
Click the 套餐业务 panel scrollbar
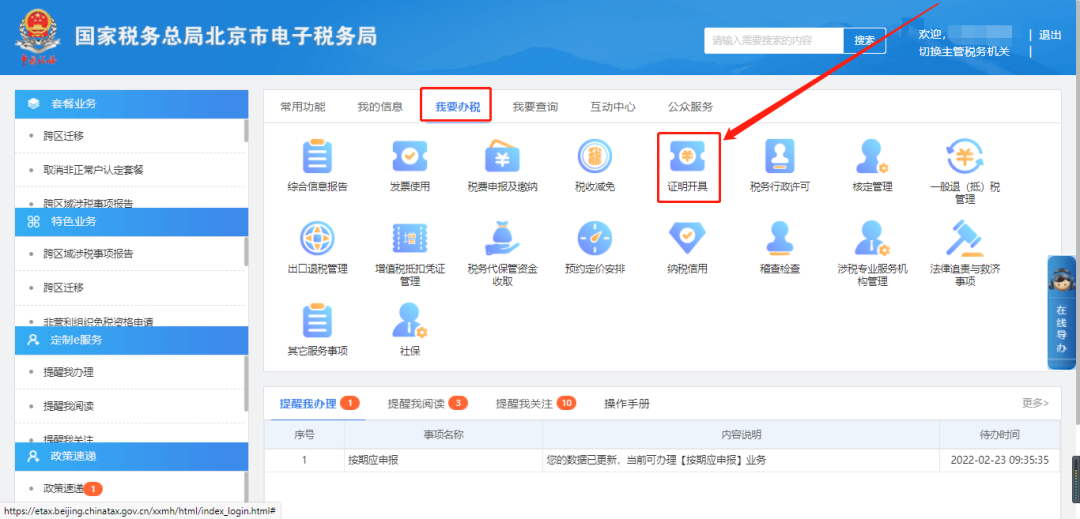point(246,130)
